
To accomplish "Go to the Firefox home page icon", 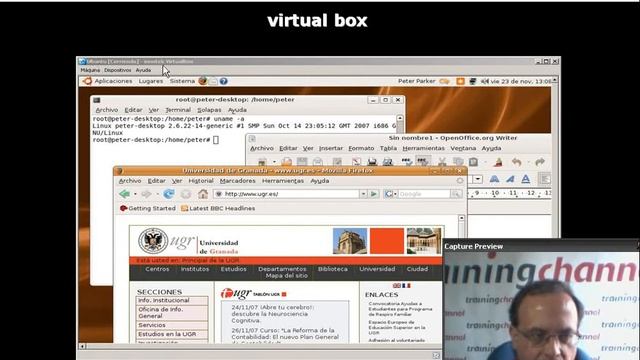I will pos(203,194).
